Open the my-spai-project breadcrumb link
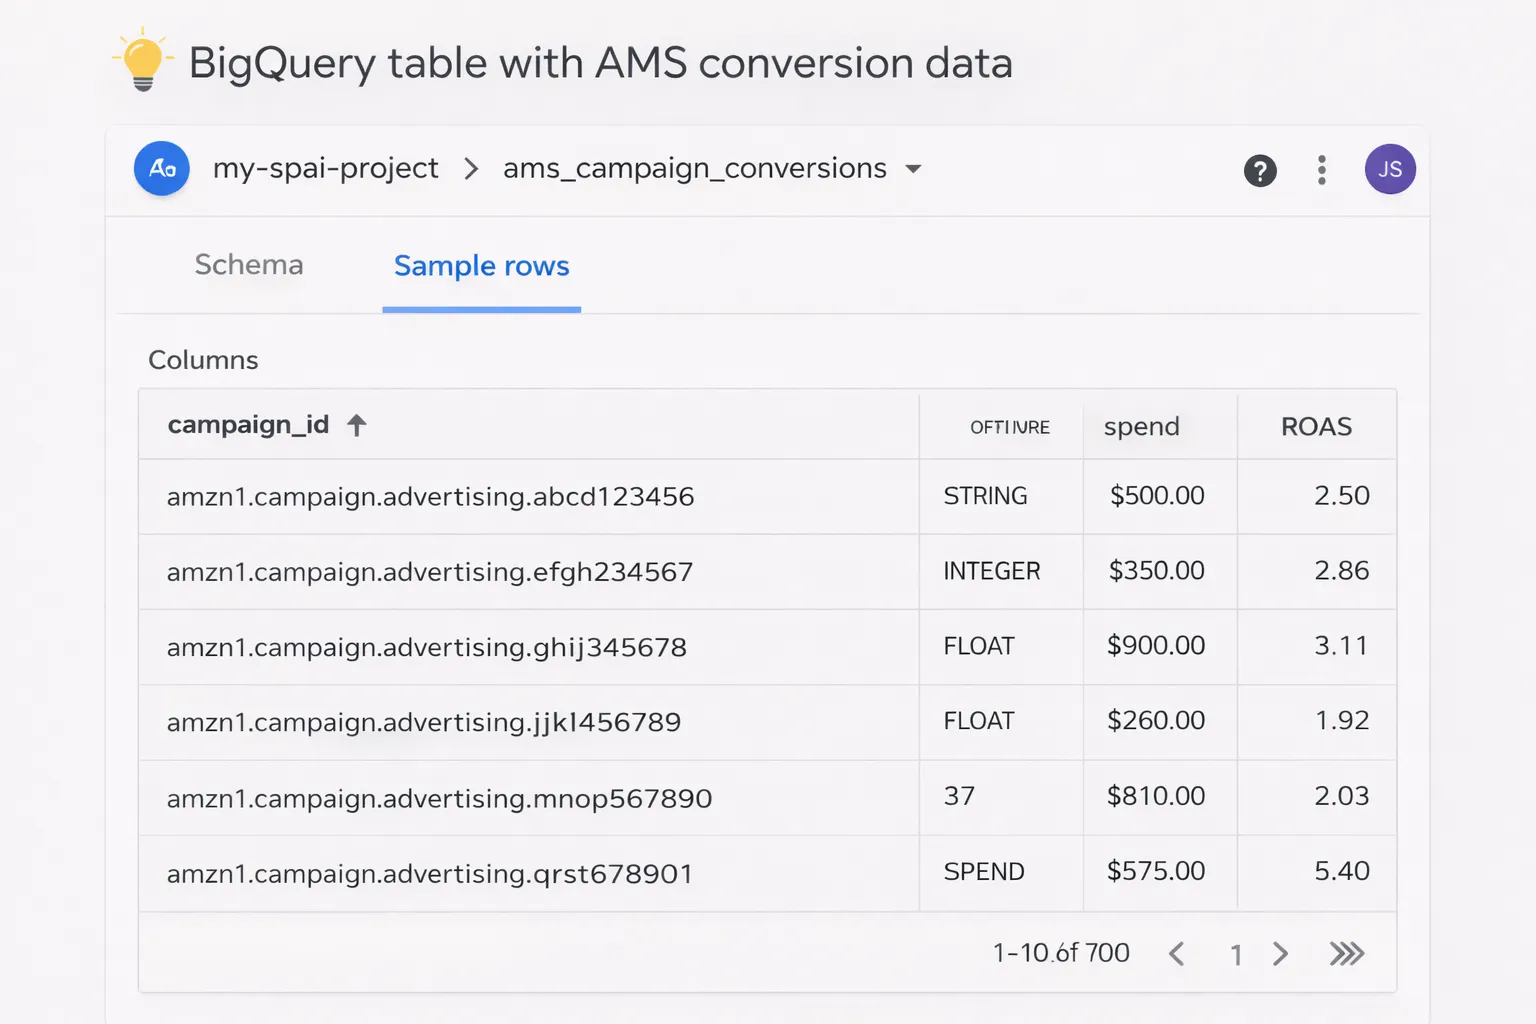 pos(325,168)
